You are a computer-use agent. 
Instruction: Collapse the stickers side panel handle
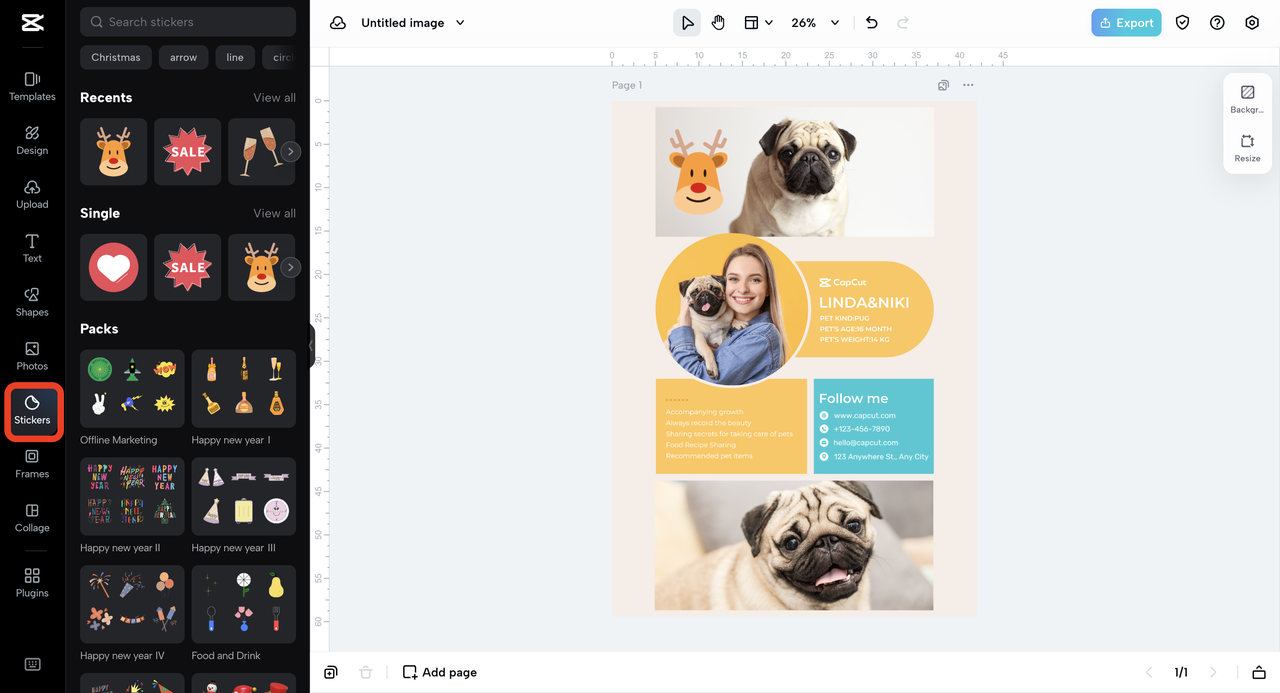pos(311,345)
